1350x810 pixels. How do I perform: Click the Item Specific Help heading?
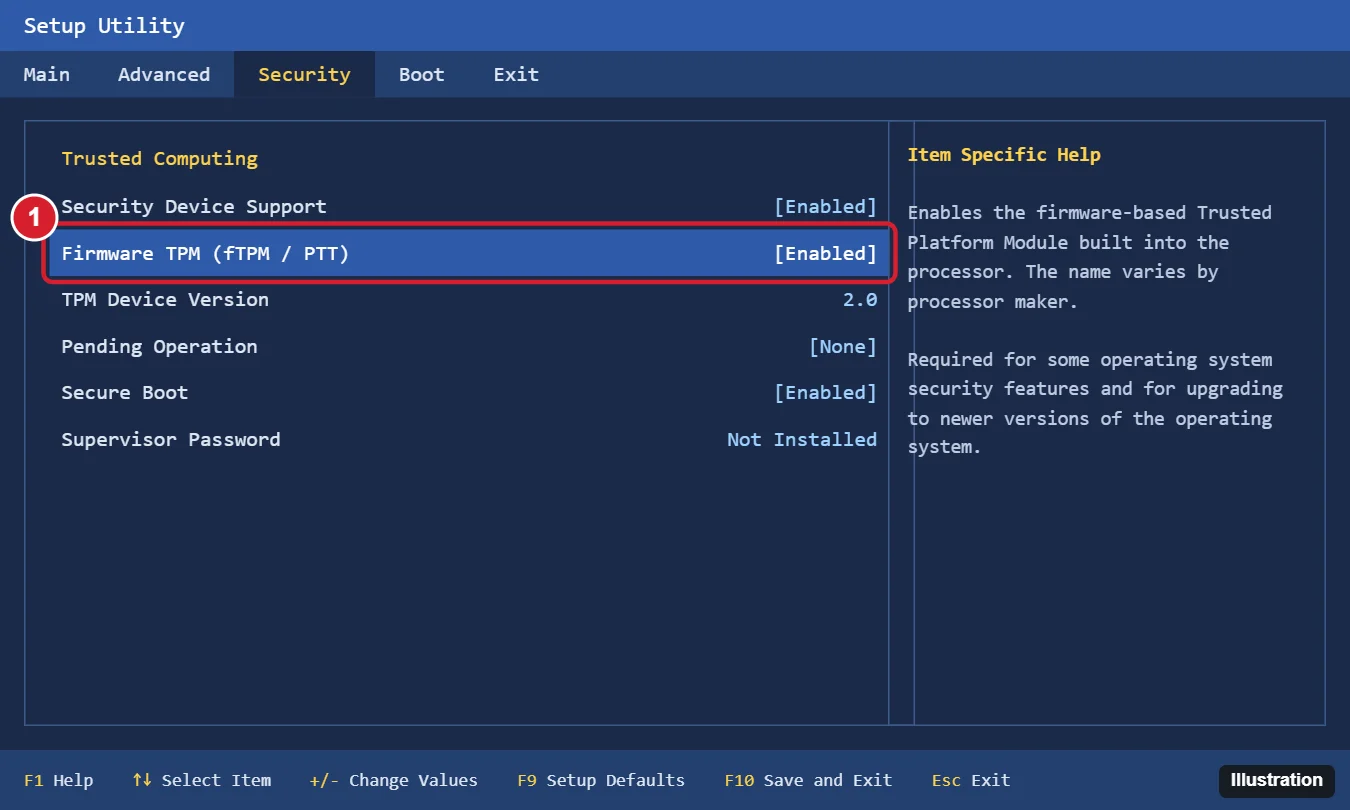click(x=1004, y=155)
